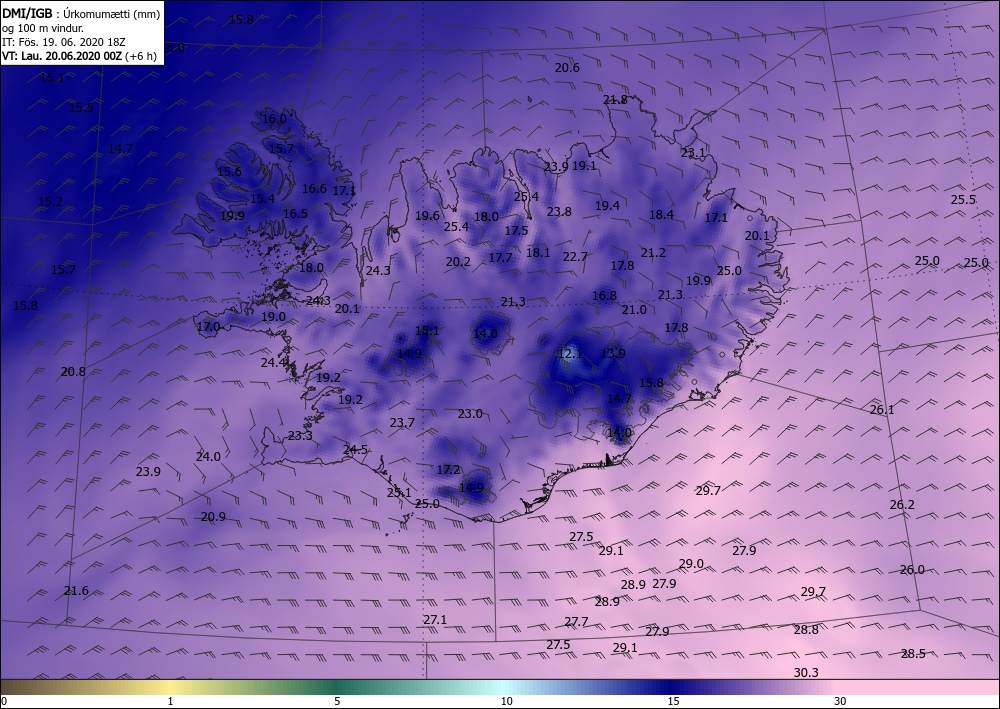
Task: Click the 21.2 value label
Action: tap(653, 253)
